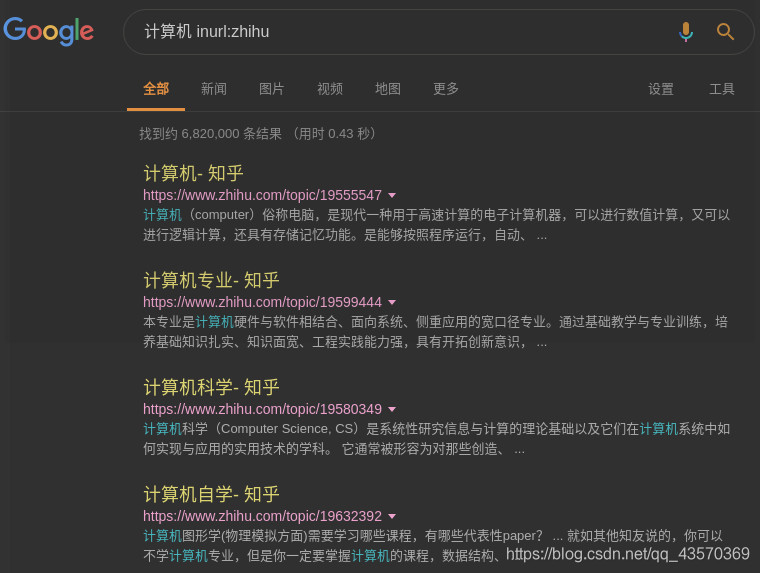The height and width of the screenshot is (573, 760).
Task: Expand dropdown arrow beside topic/19580349 URL
Action: tap(392, 410)
